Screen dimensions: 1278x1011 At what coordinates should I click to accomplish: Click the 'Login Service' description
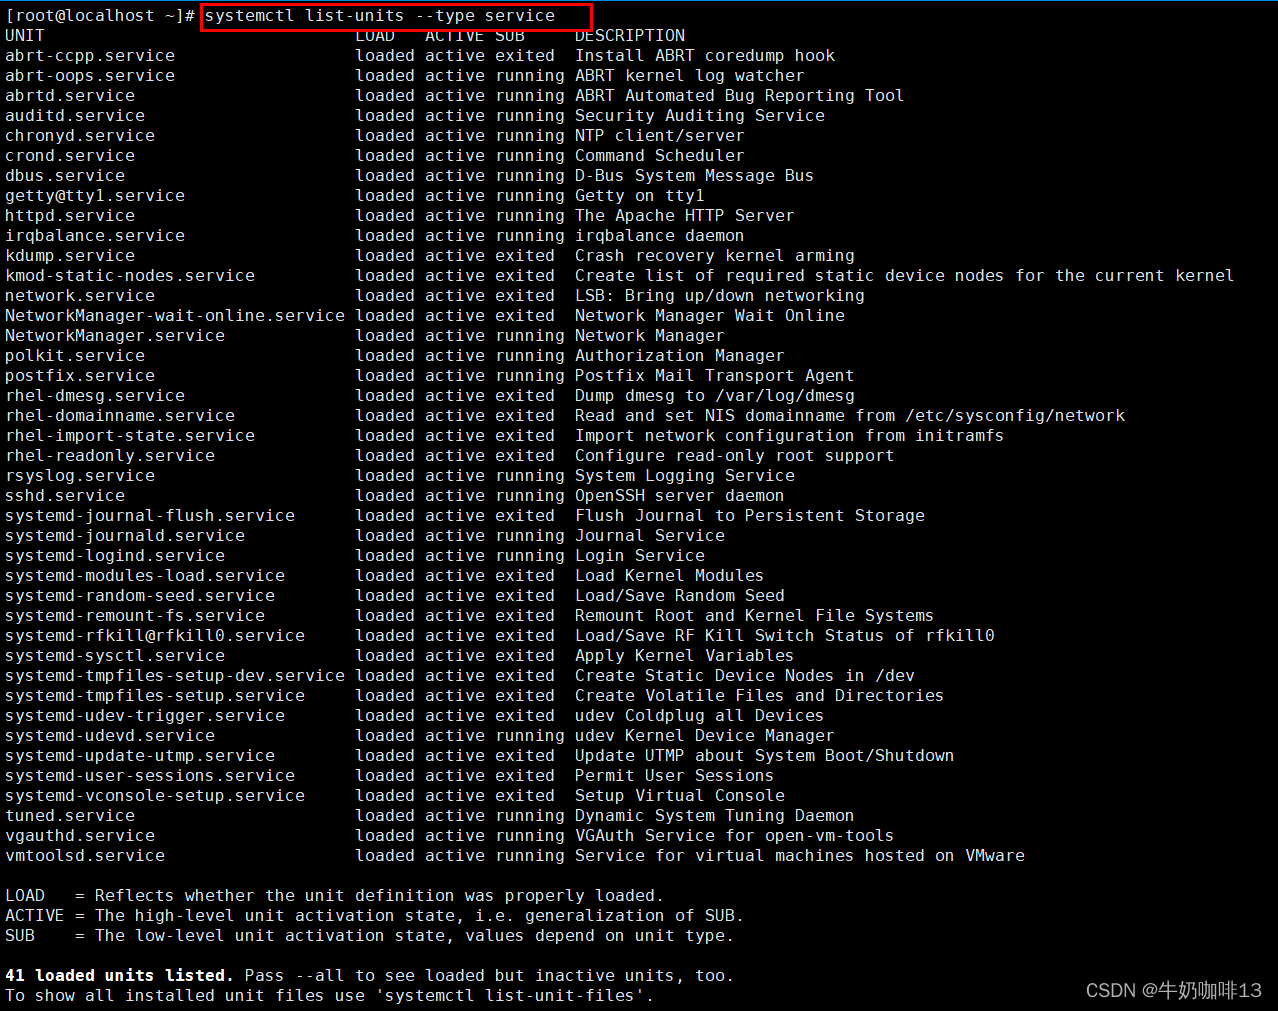click(x=640, y=556)
